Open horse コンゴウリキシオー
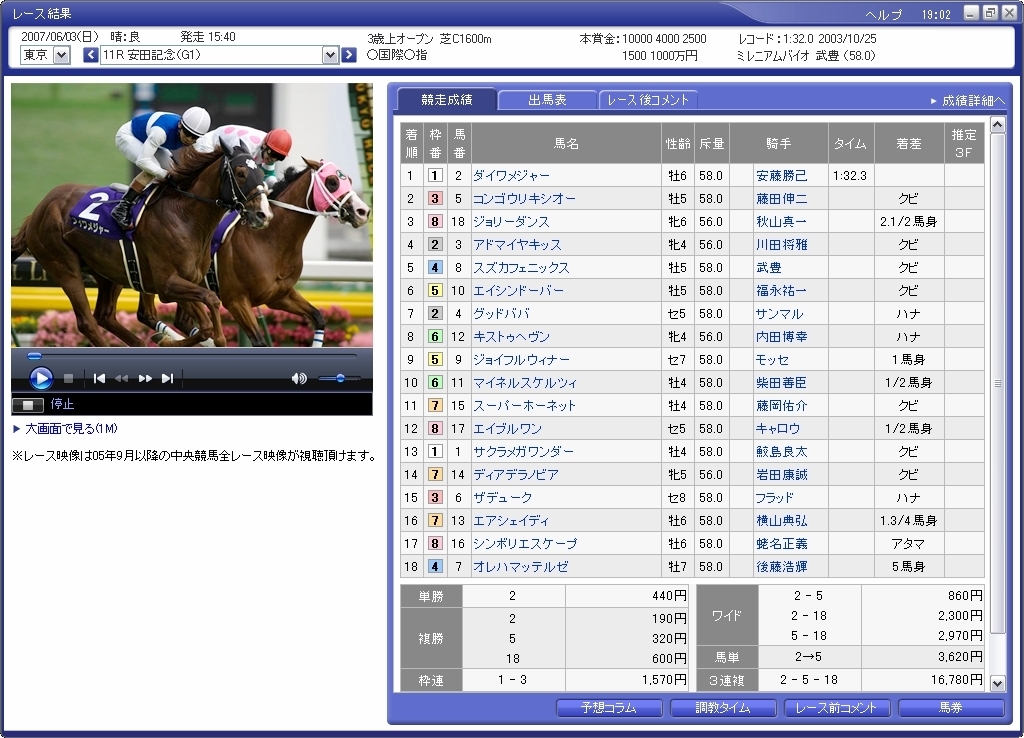This screenshot has height=738, width=1024. (524, 199)
